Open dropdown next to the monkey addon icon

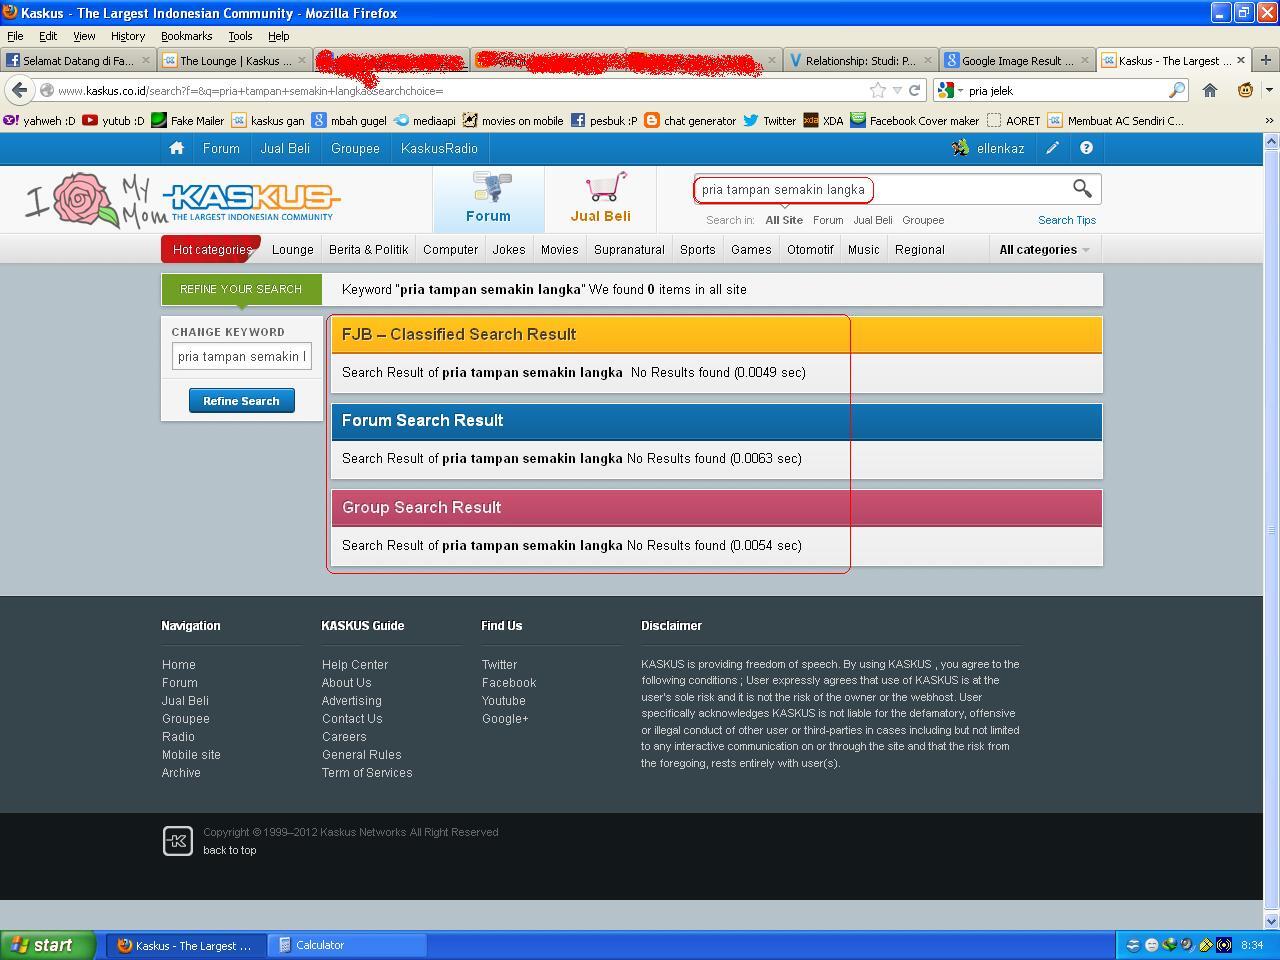coord(1270,90)
